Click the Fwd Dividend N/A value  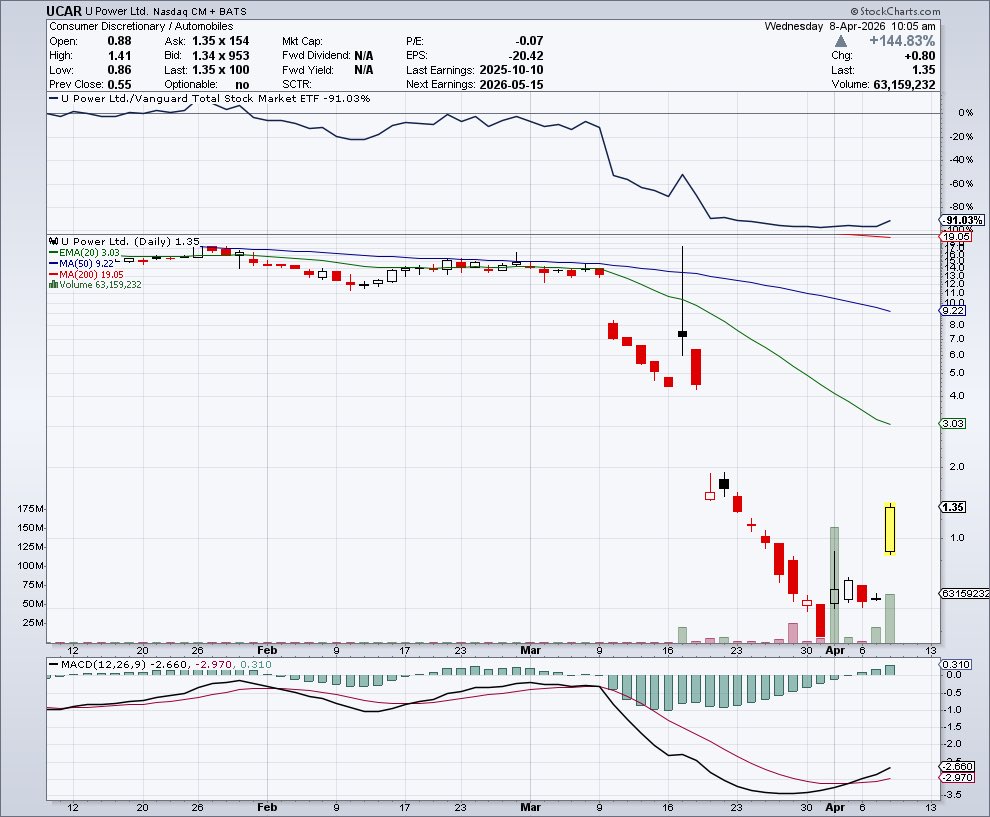click(364, 56)
